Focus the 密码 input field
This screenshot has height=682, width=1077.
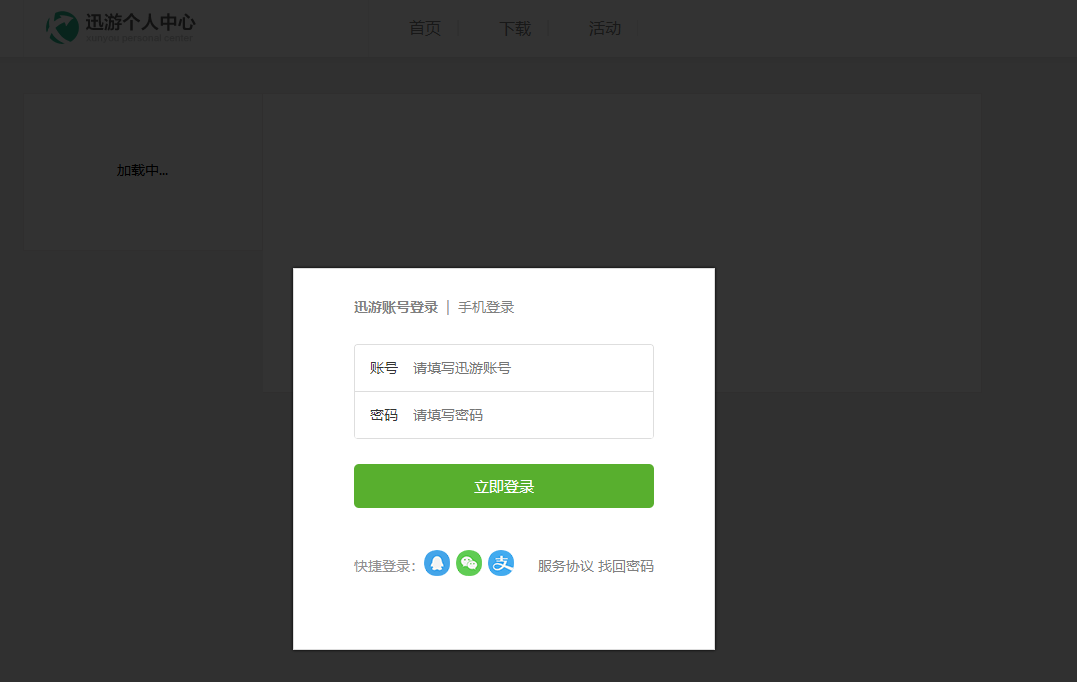click(x=503, y=415)
